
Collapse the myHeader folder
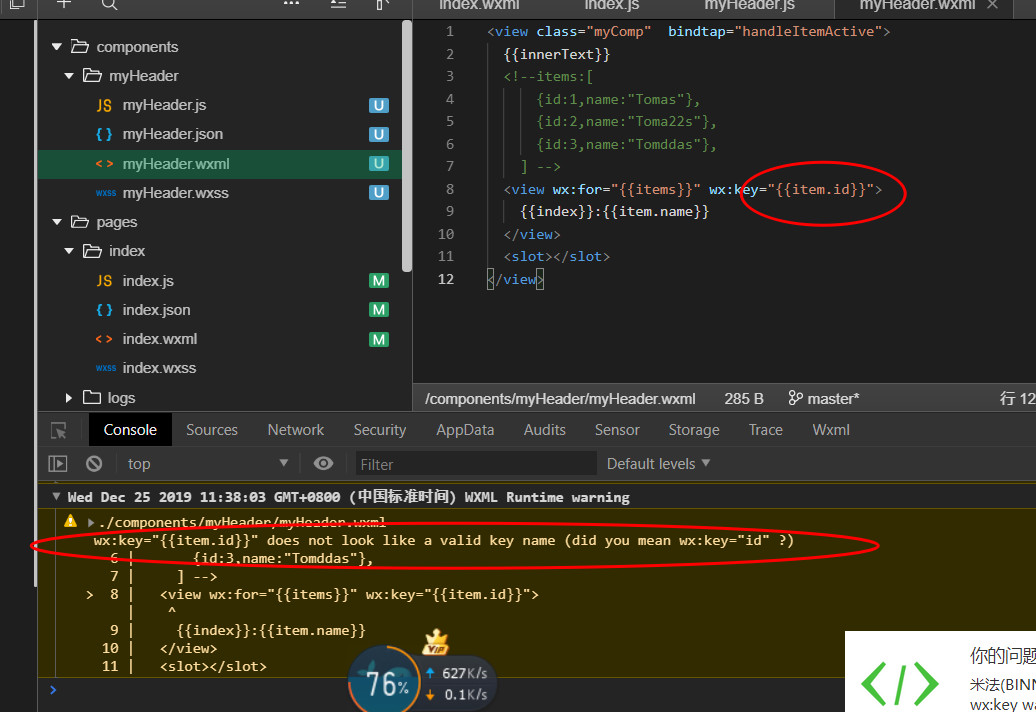tap(69, 76)
